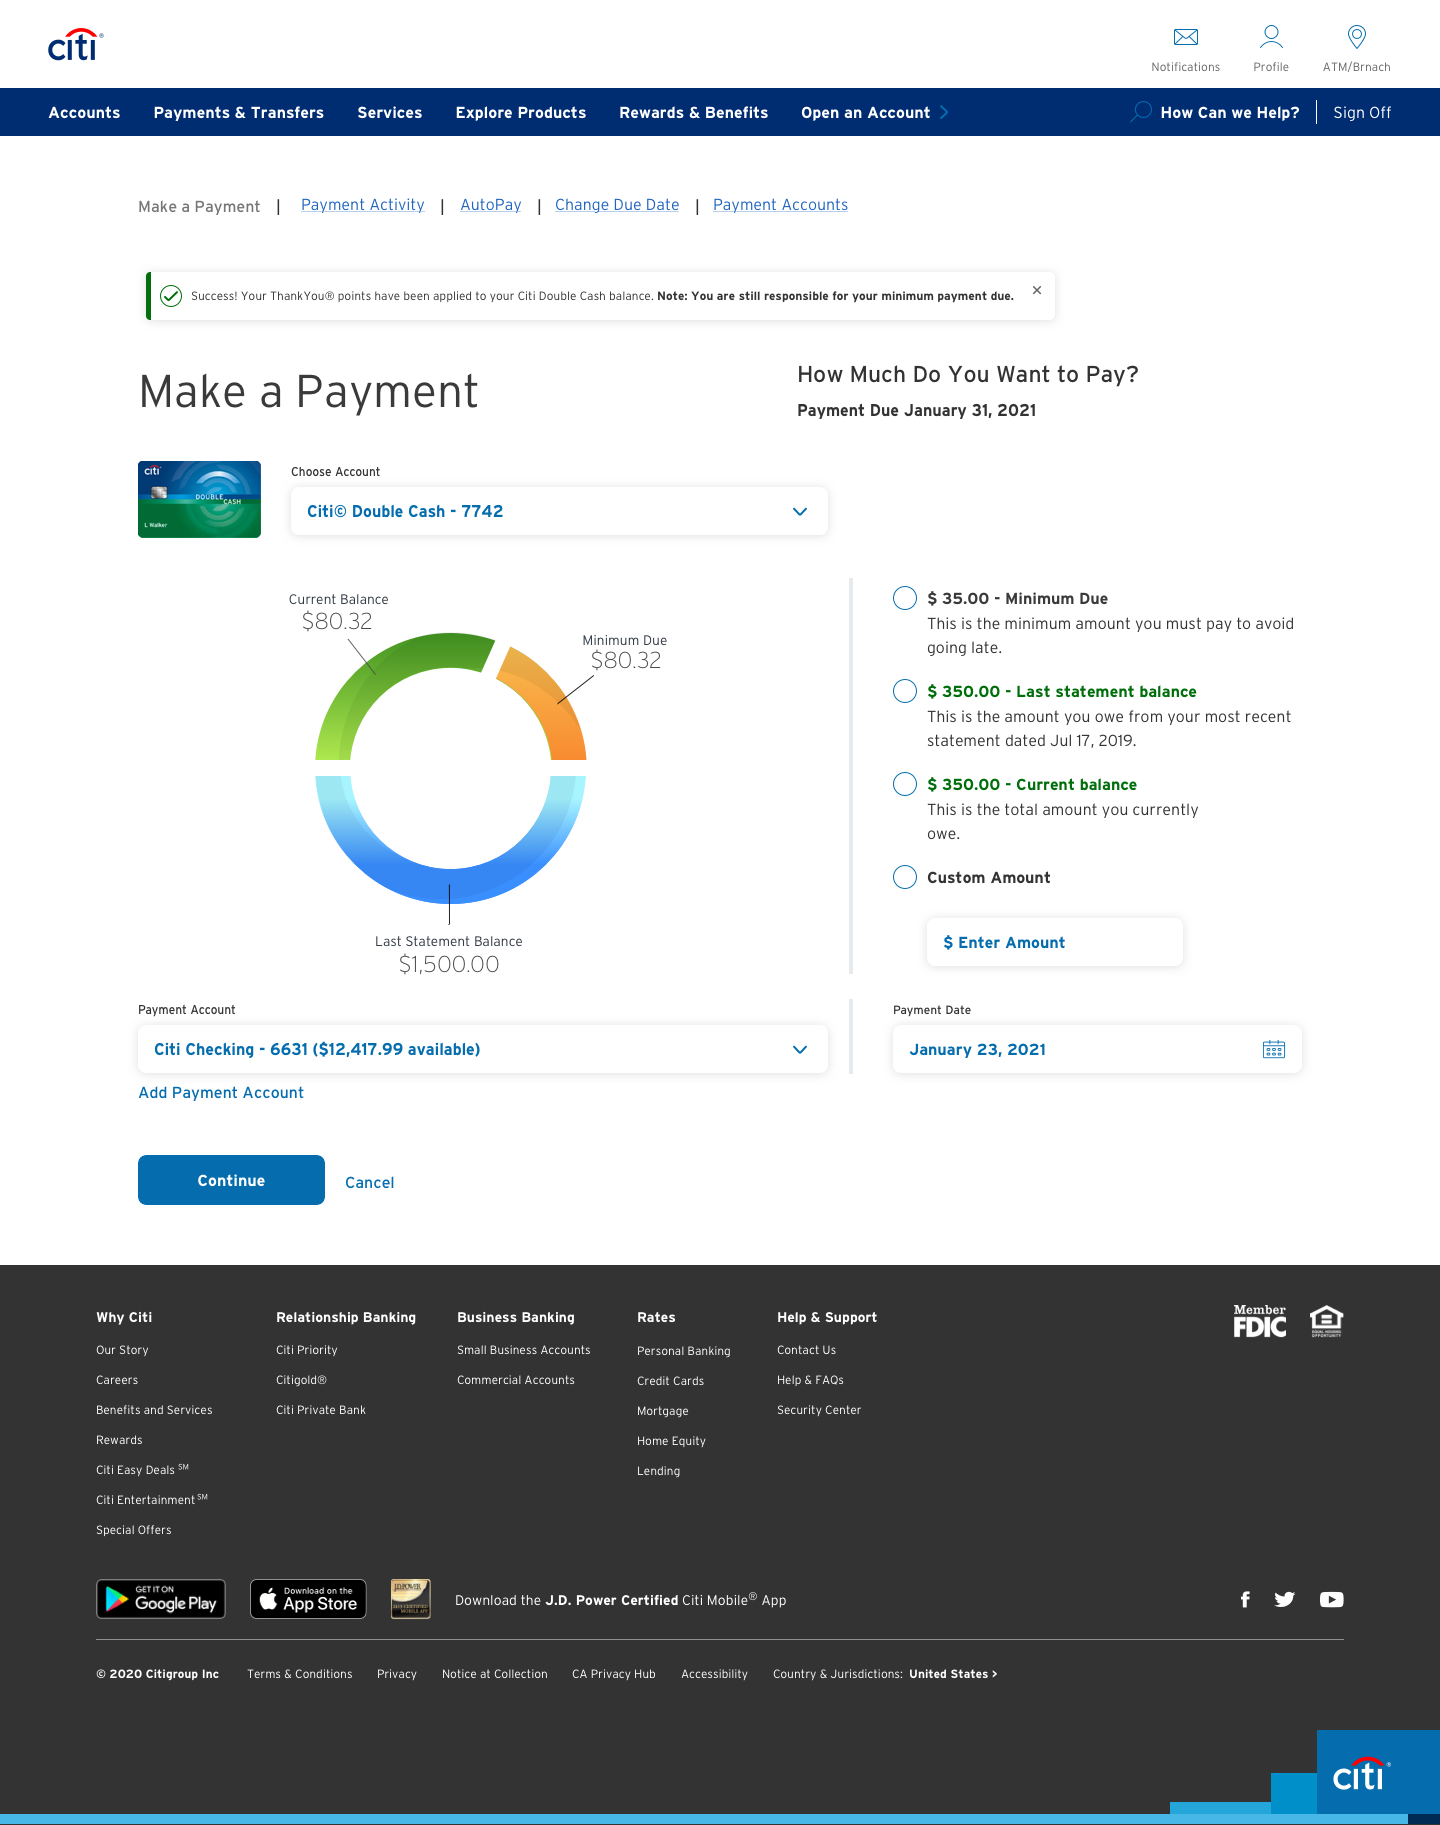The height and width of the screenshot is (1825, 1440).
Task: Open Accessibility footer link
Action: coord(715,1674)
